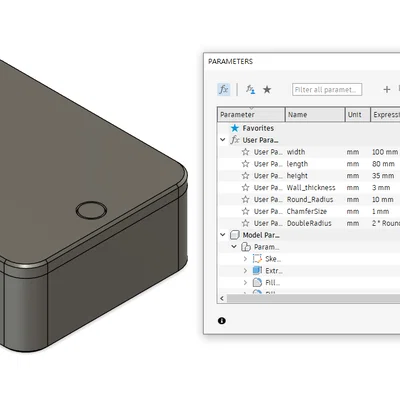Screen dimensions: 400x400
Task: Click the Sketch feature icon
Action: pos(257,259)
